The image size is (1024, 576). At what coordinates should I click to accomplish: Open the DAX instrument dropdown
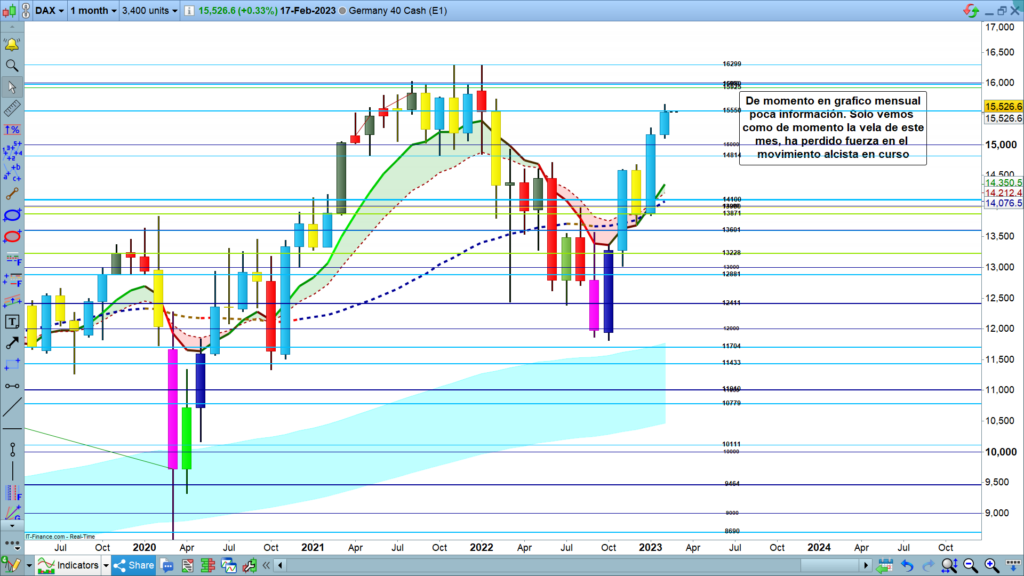[x=50, y=10]
